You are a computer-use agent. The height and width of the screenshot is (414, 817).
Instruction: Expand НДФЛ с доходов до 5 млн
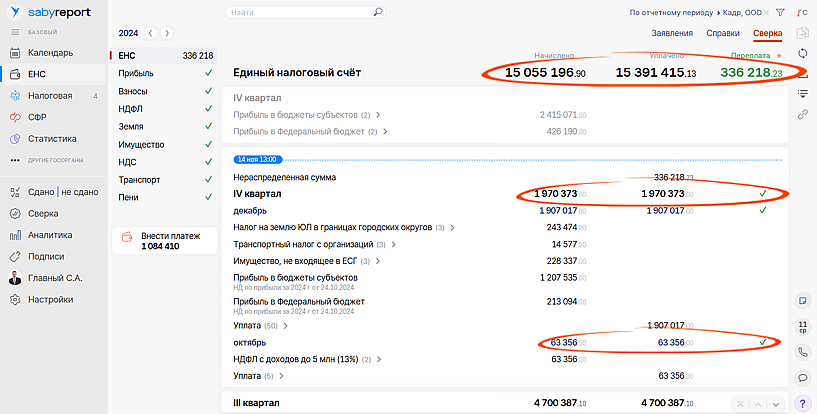380,359
